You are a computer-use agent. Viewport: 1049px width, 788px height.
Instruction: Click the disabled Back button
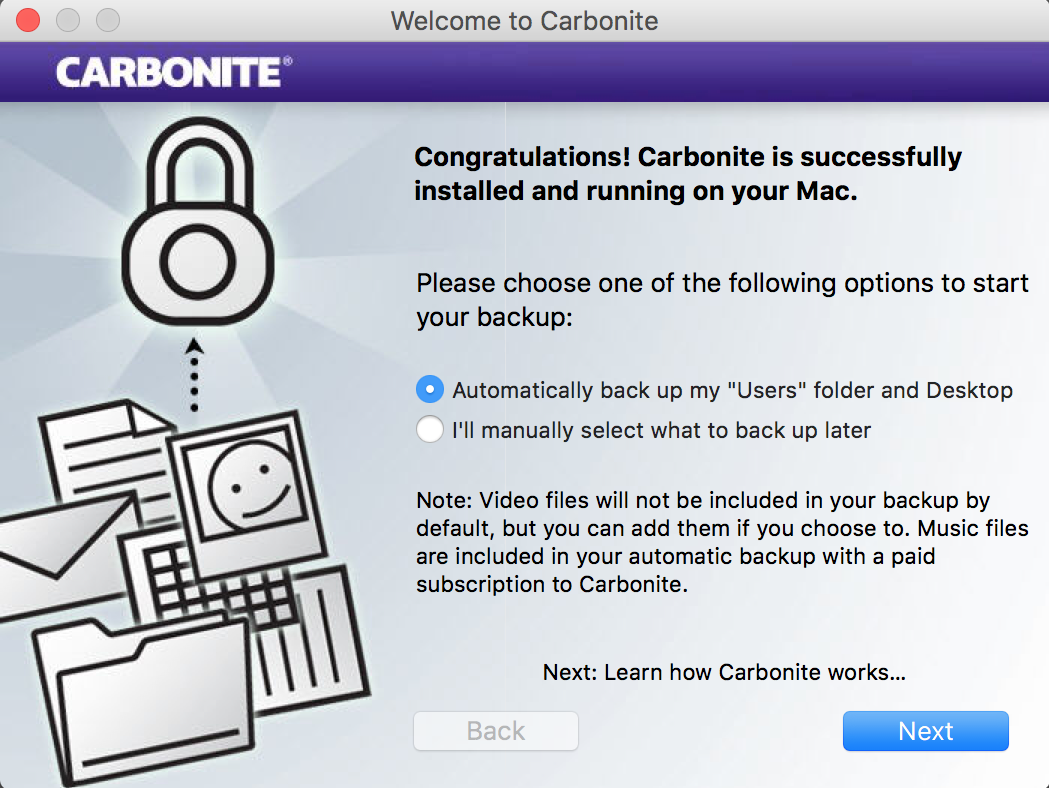(495, 731)
